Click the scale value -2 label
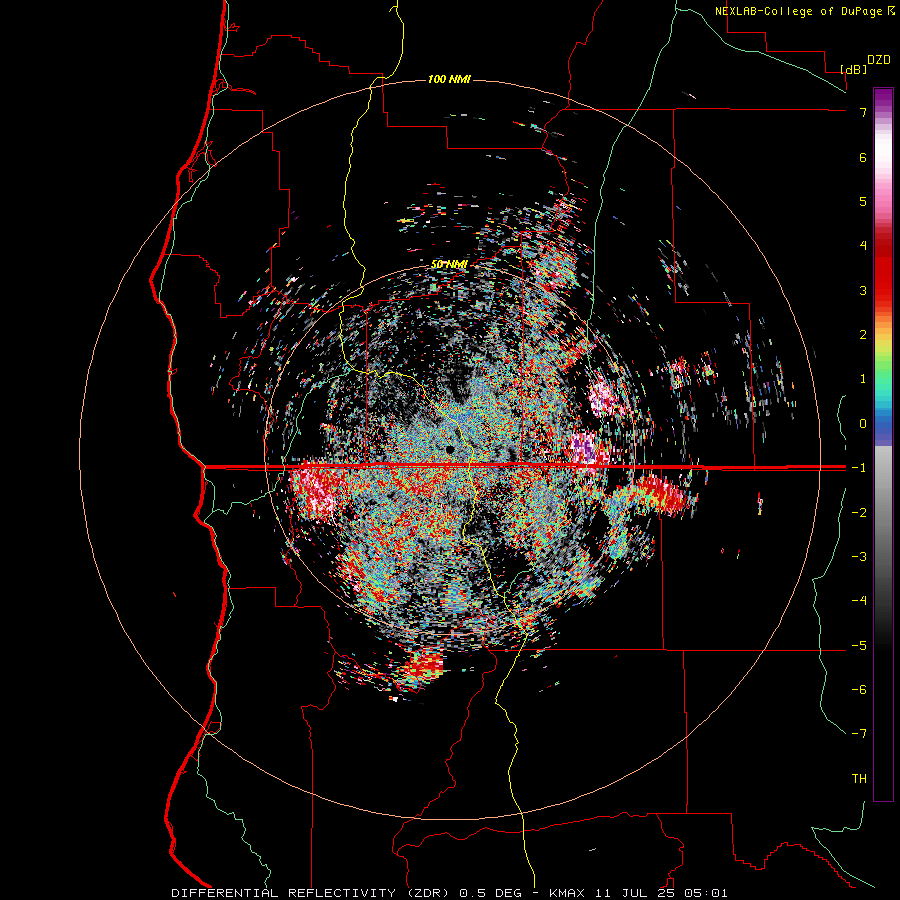This screenshot has width=900, height=900. click(859, 512)
